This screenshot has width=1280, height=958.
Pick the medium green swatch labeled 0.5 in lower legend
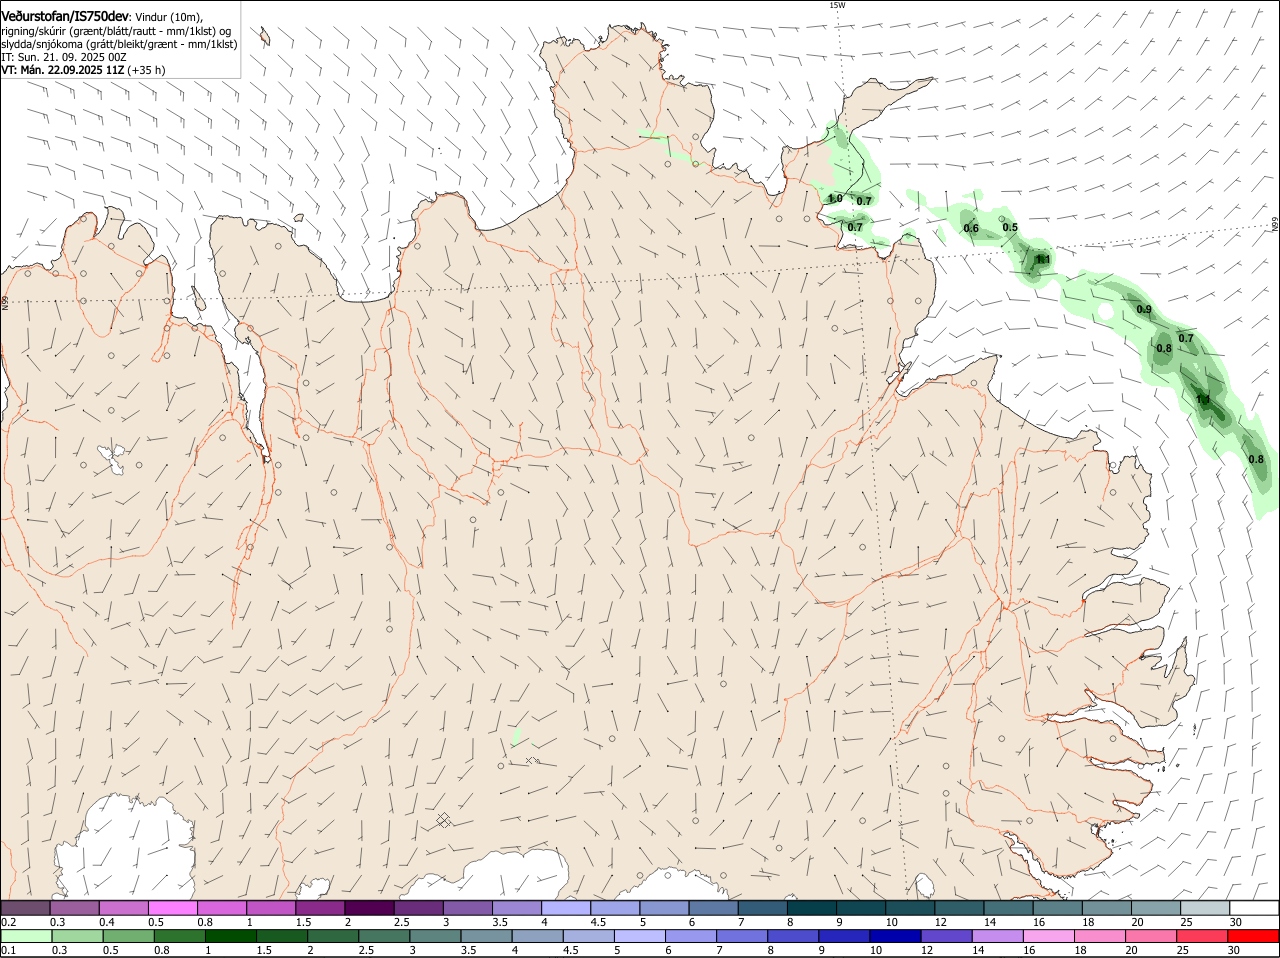[x=128, y=936]
